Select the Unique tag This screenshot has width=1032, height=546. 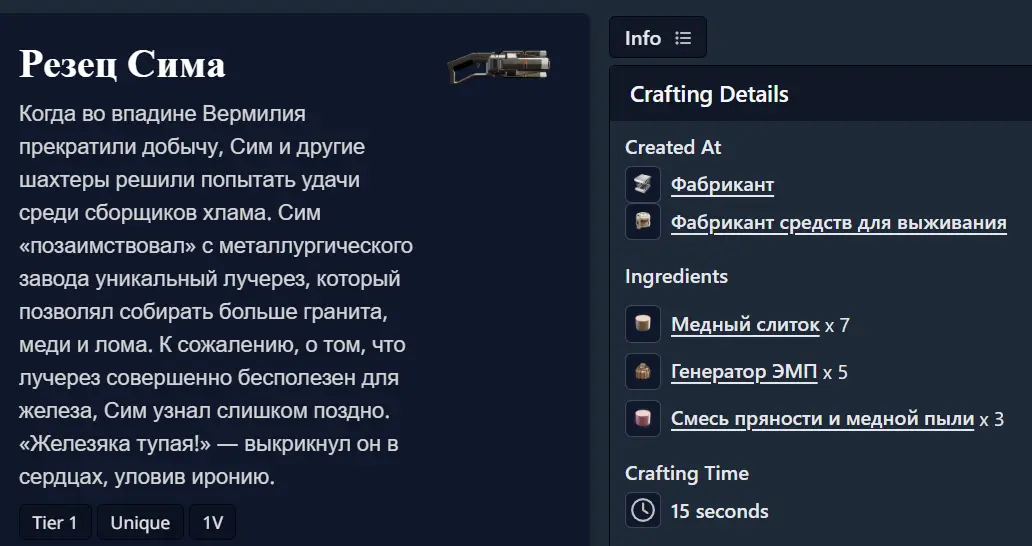point(140,522)
